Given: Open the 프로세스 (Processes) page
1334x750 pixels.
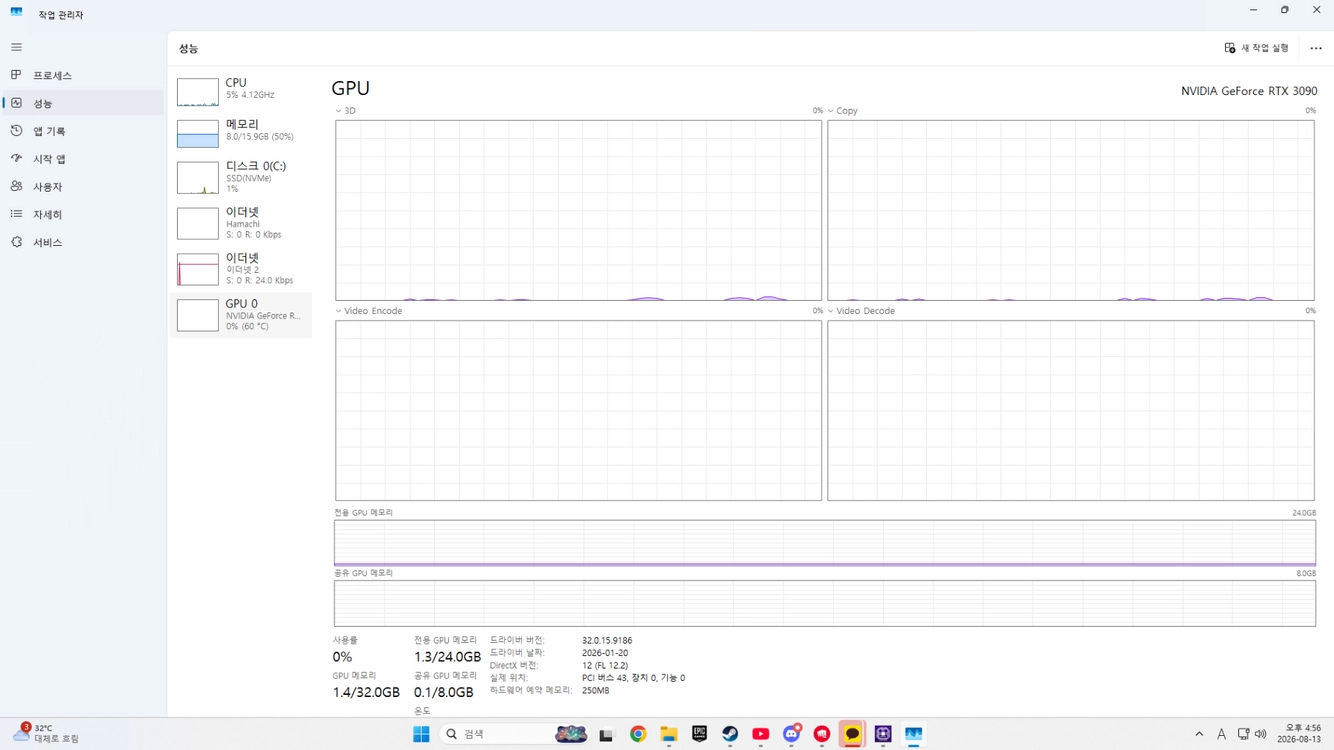Looking at the screenshot, I should 83,76.
